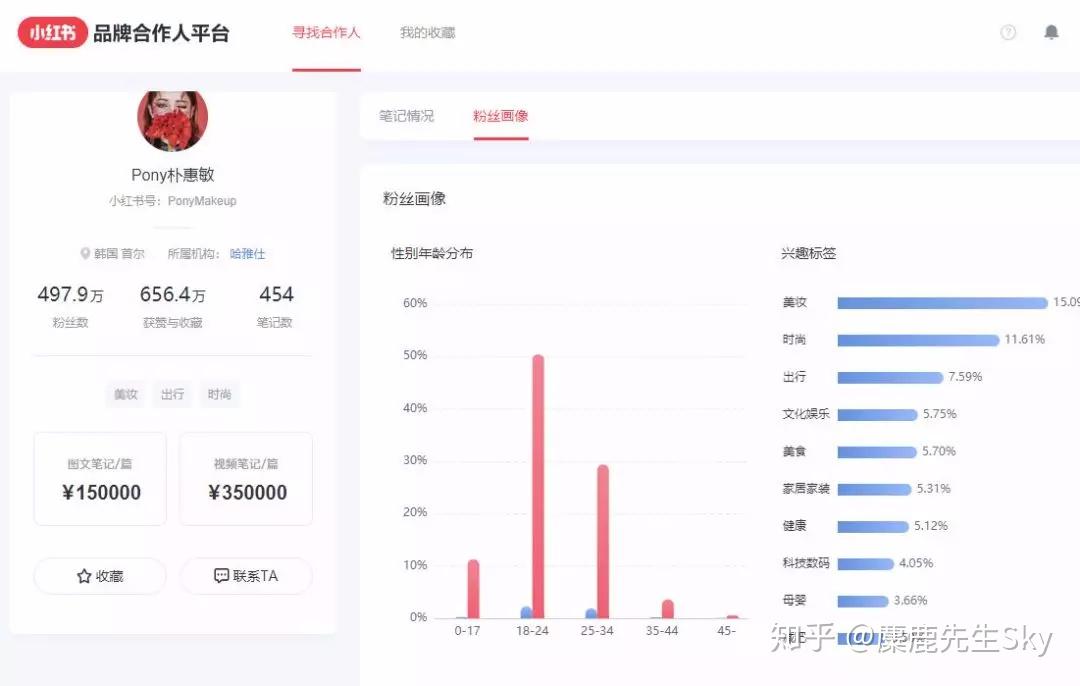This screenshot has height=686, width=1080.
Task: Click the 时尚 11.61% interest bar
Action: (918, 340)
